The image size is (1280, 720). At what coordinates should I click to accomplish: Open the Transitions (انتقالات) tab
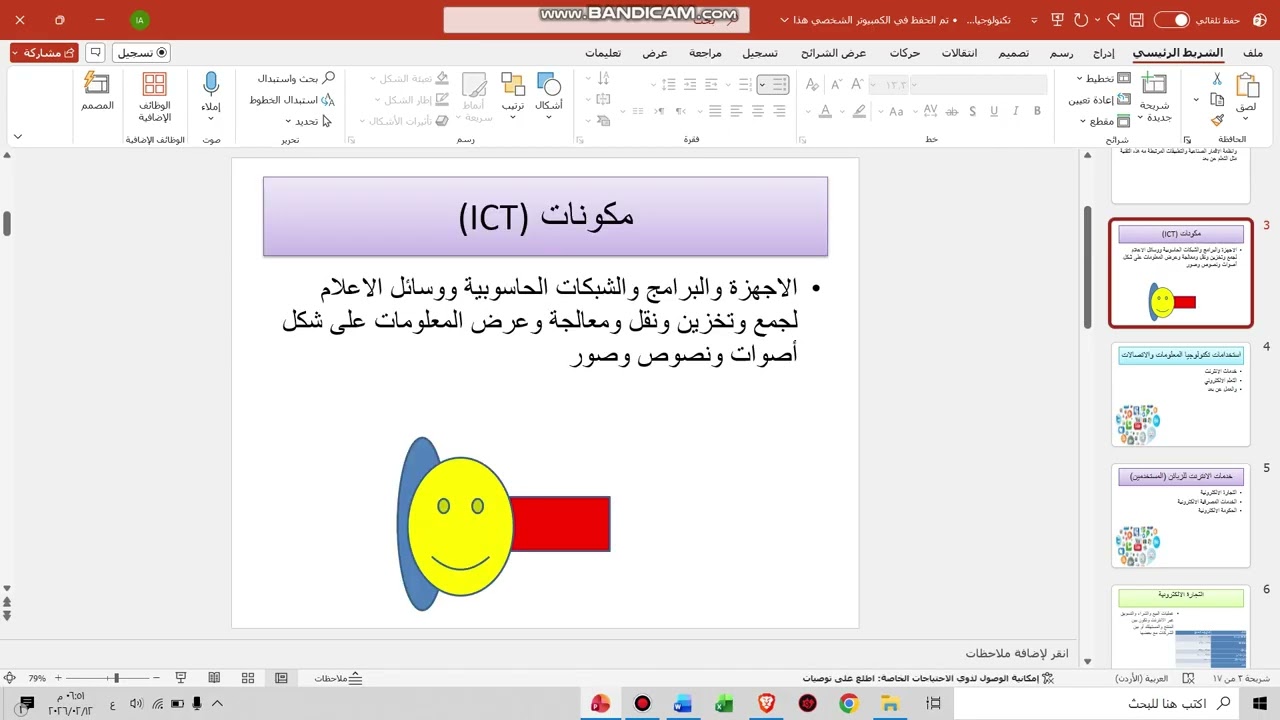(x=960, y=53)
